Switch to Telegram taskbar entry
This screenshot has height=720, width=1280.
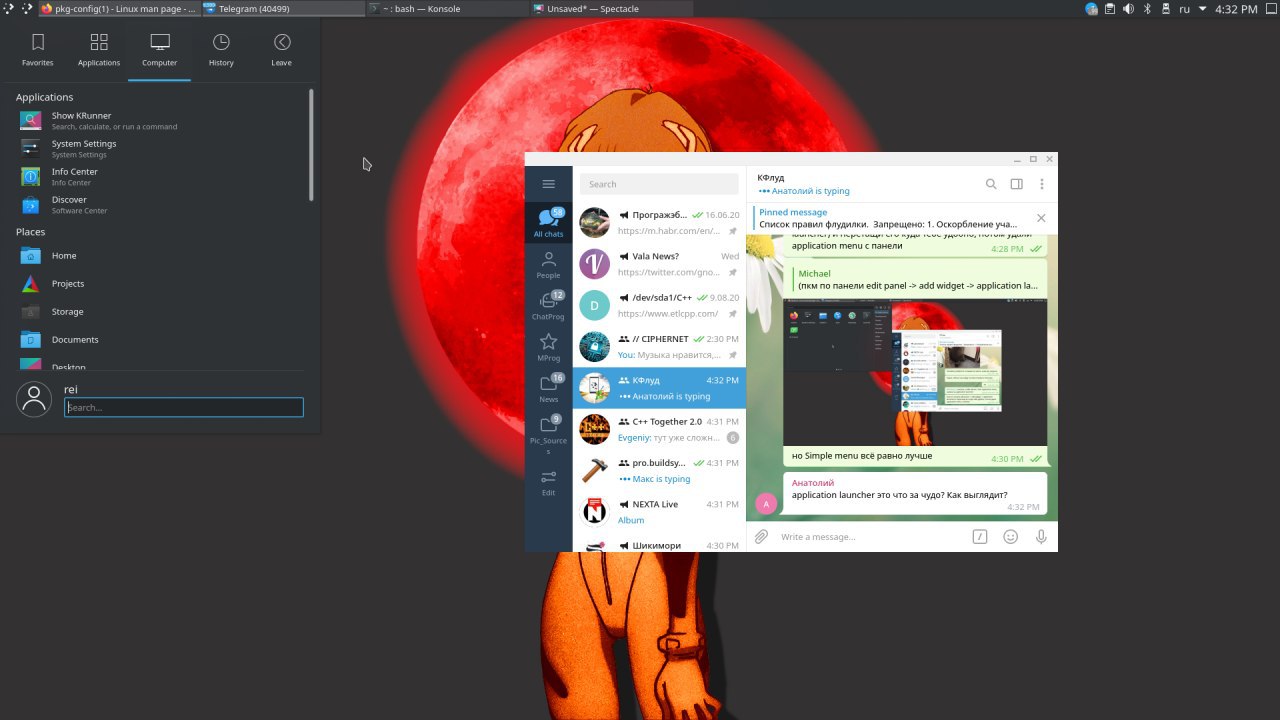tap(283, 9)
